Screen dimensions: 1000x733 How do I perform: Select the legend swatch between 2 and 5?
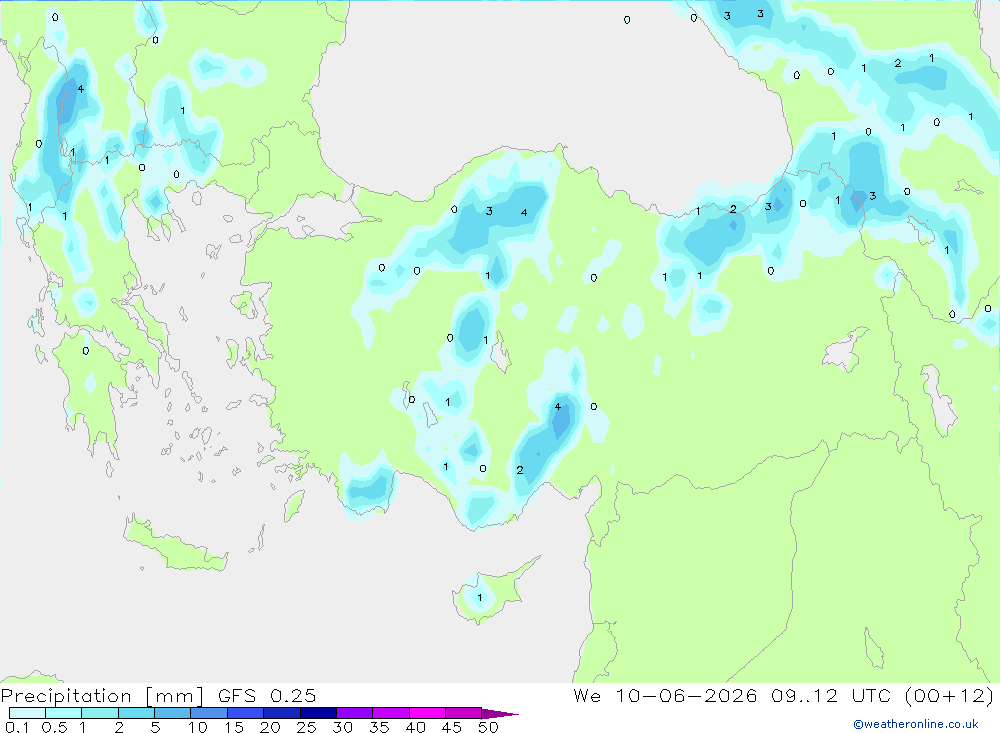pyautogui.click(x=136, y=713)
